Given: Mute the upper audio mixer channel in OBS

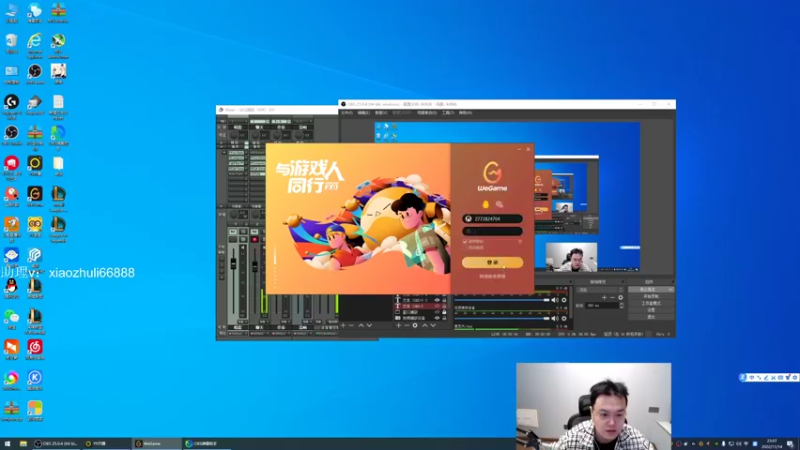Looking at the screenshot, I should [554, 300].
